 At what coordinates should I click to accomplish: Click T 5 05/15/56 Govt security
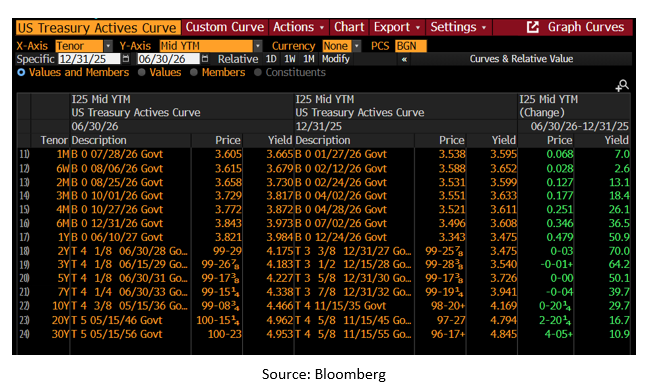click(117, 334)
